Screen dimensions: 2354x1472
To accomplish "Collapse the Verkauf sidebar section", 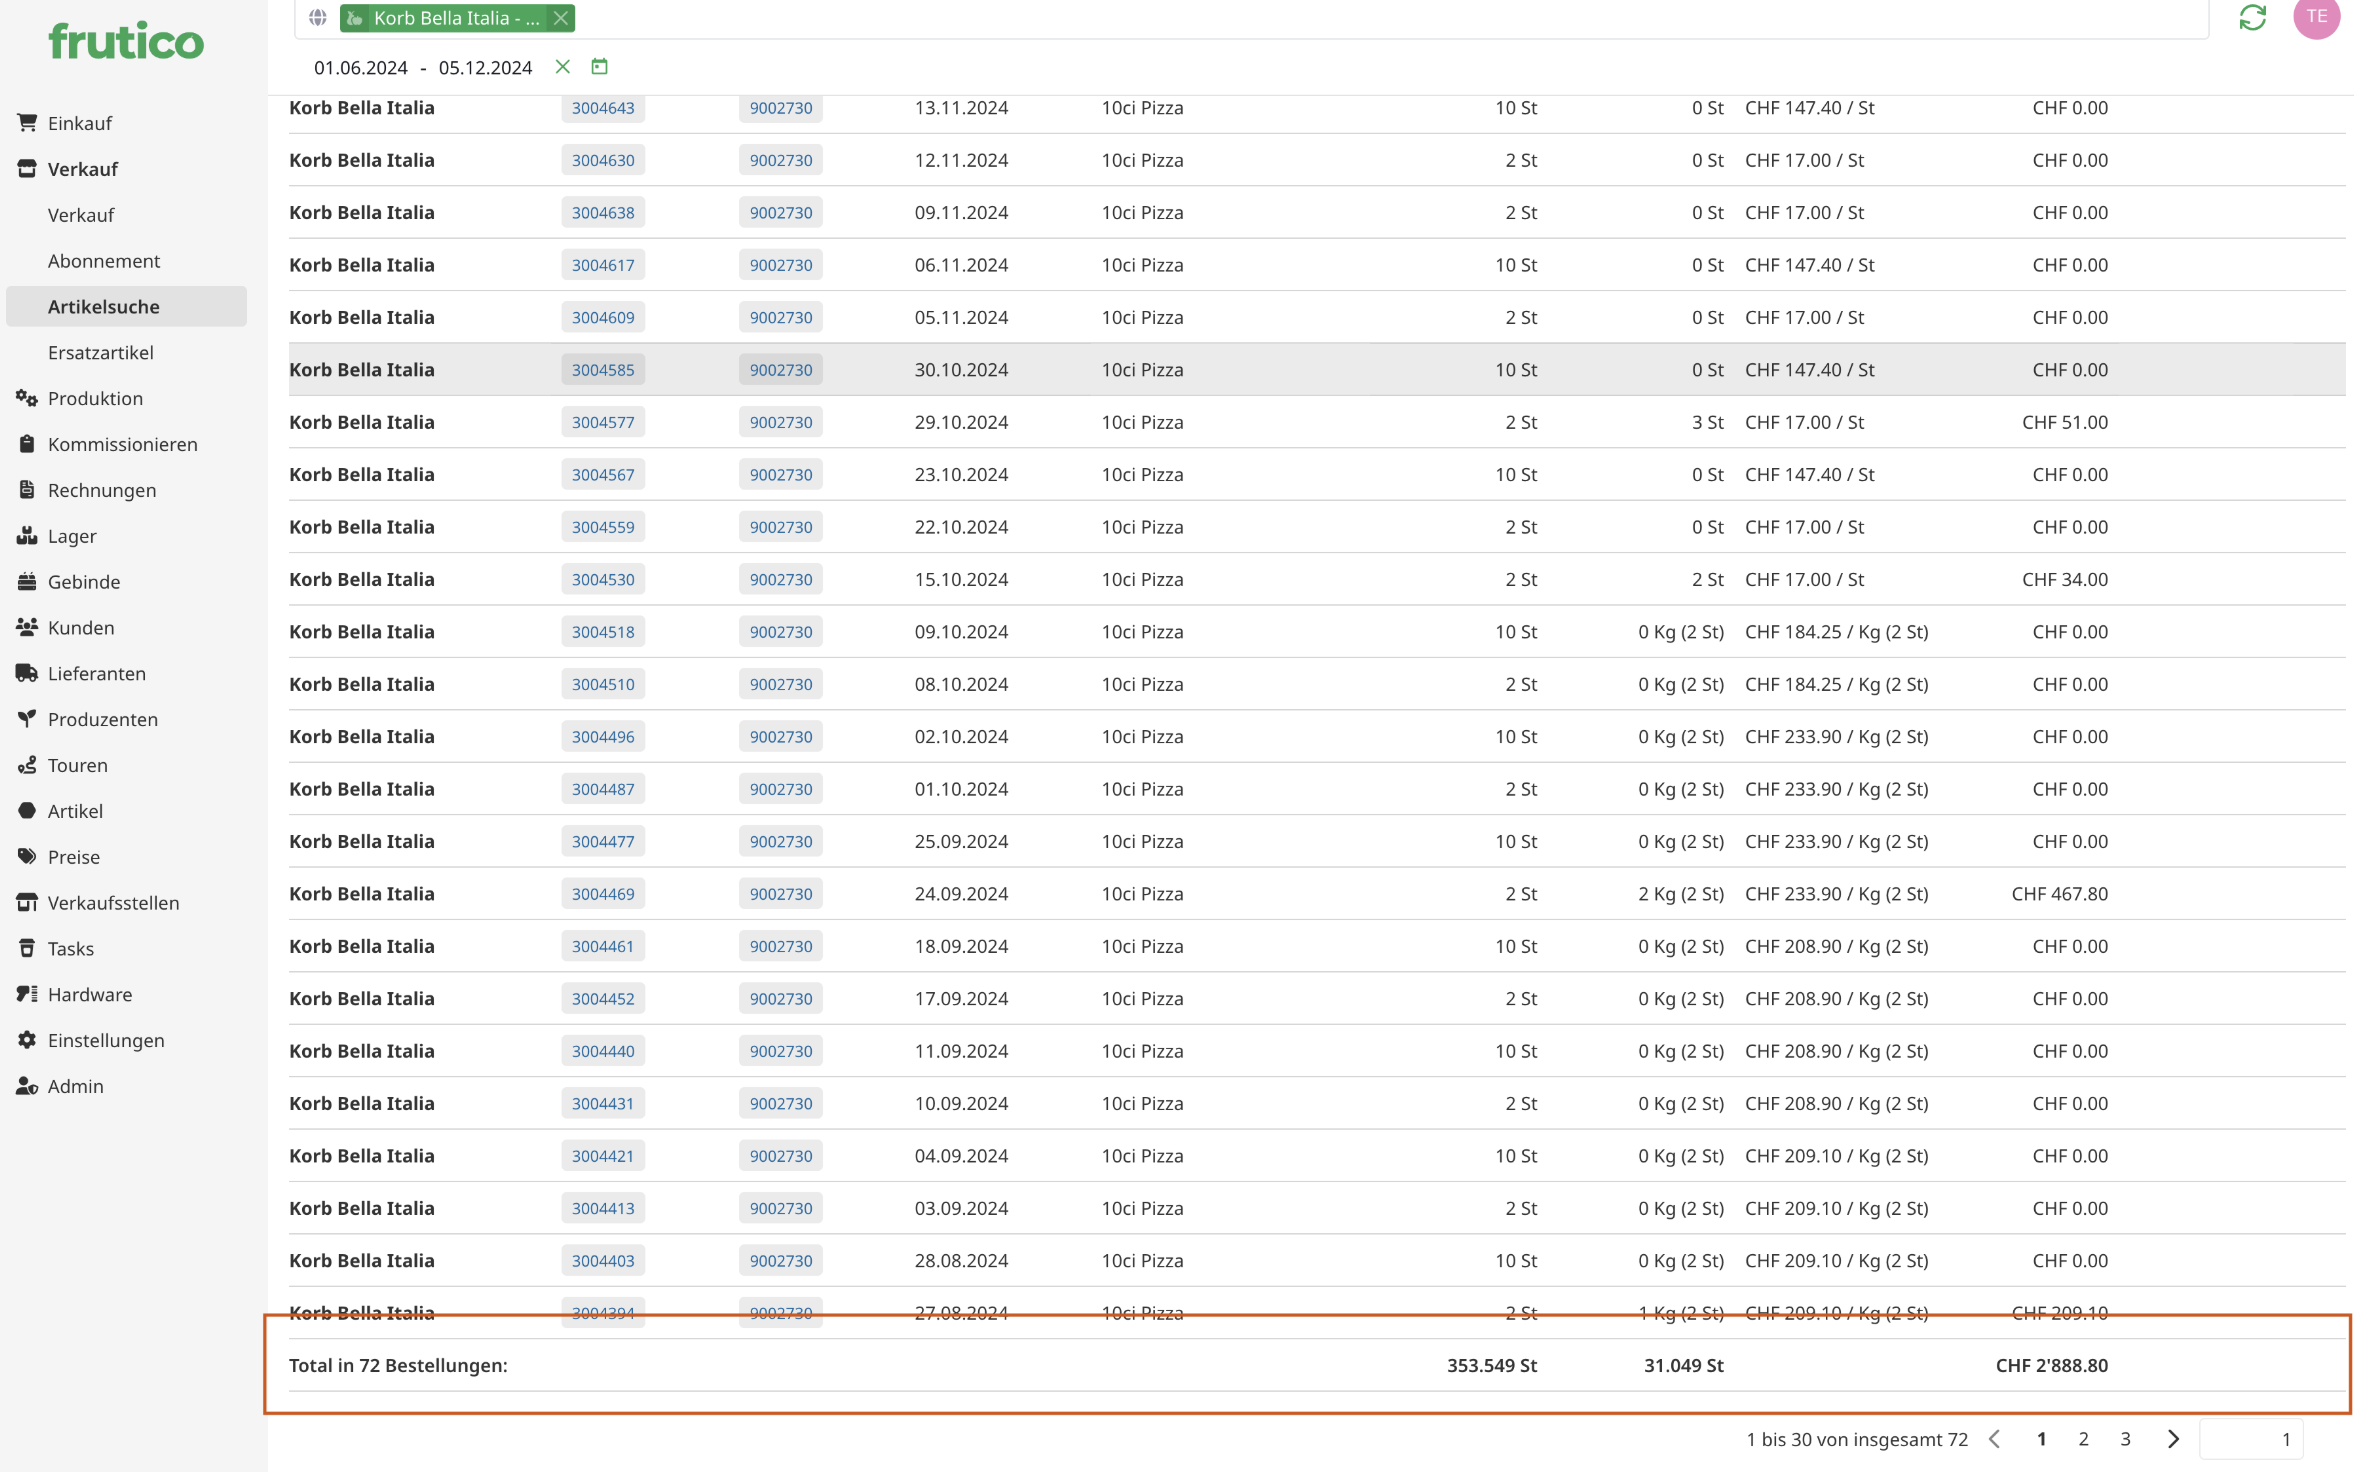I will coord(82,169).
